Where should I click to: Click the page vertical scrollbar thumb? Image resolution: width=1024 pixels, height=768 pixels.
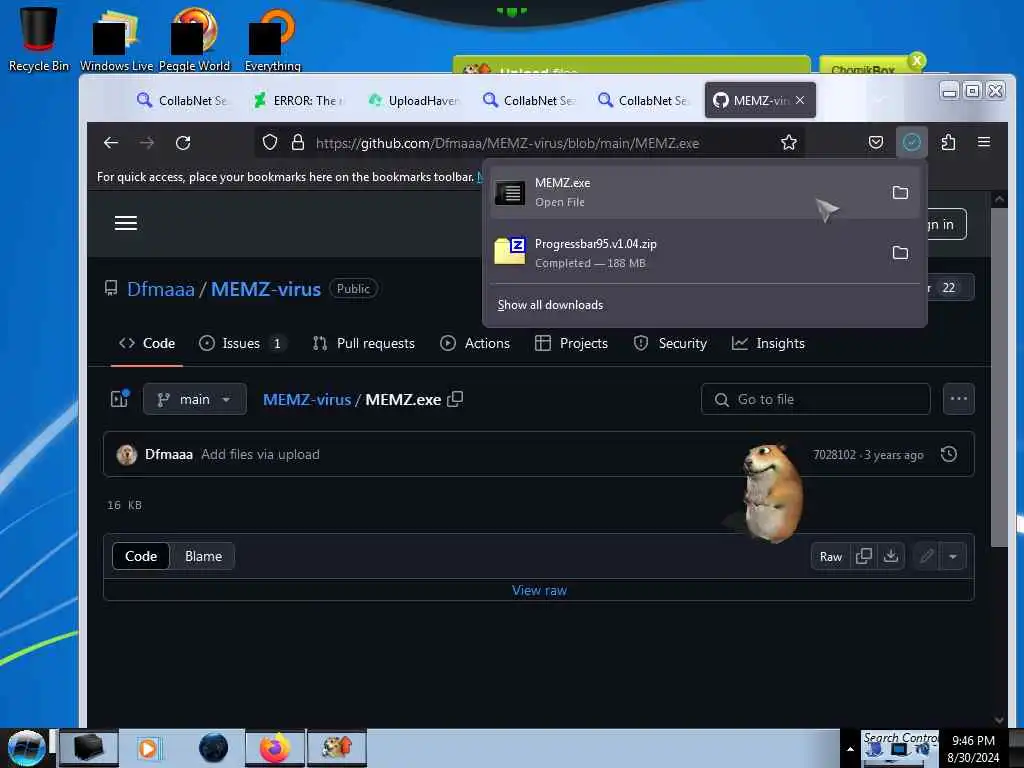999,377
